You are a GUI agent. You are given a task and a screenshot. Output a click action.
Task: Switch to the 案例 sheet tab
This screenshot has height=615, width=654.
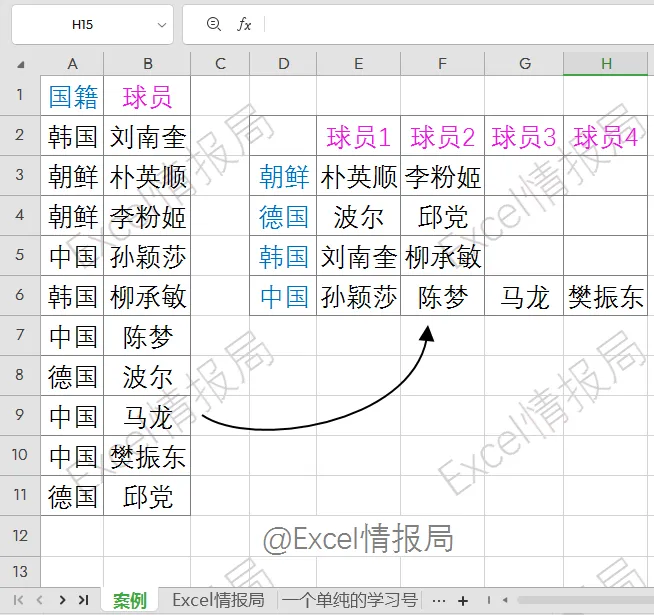(130, 601)
